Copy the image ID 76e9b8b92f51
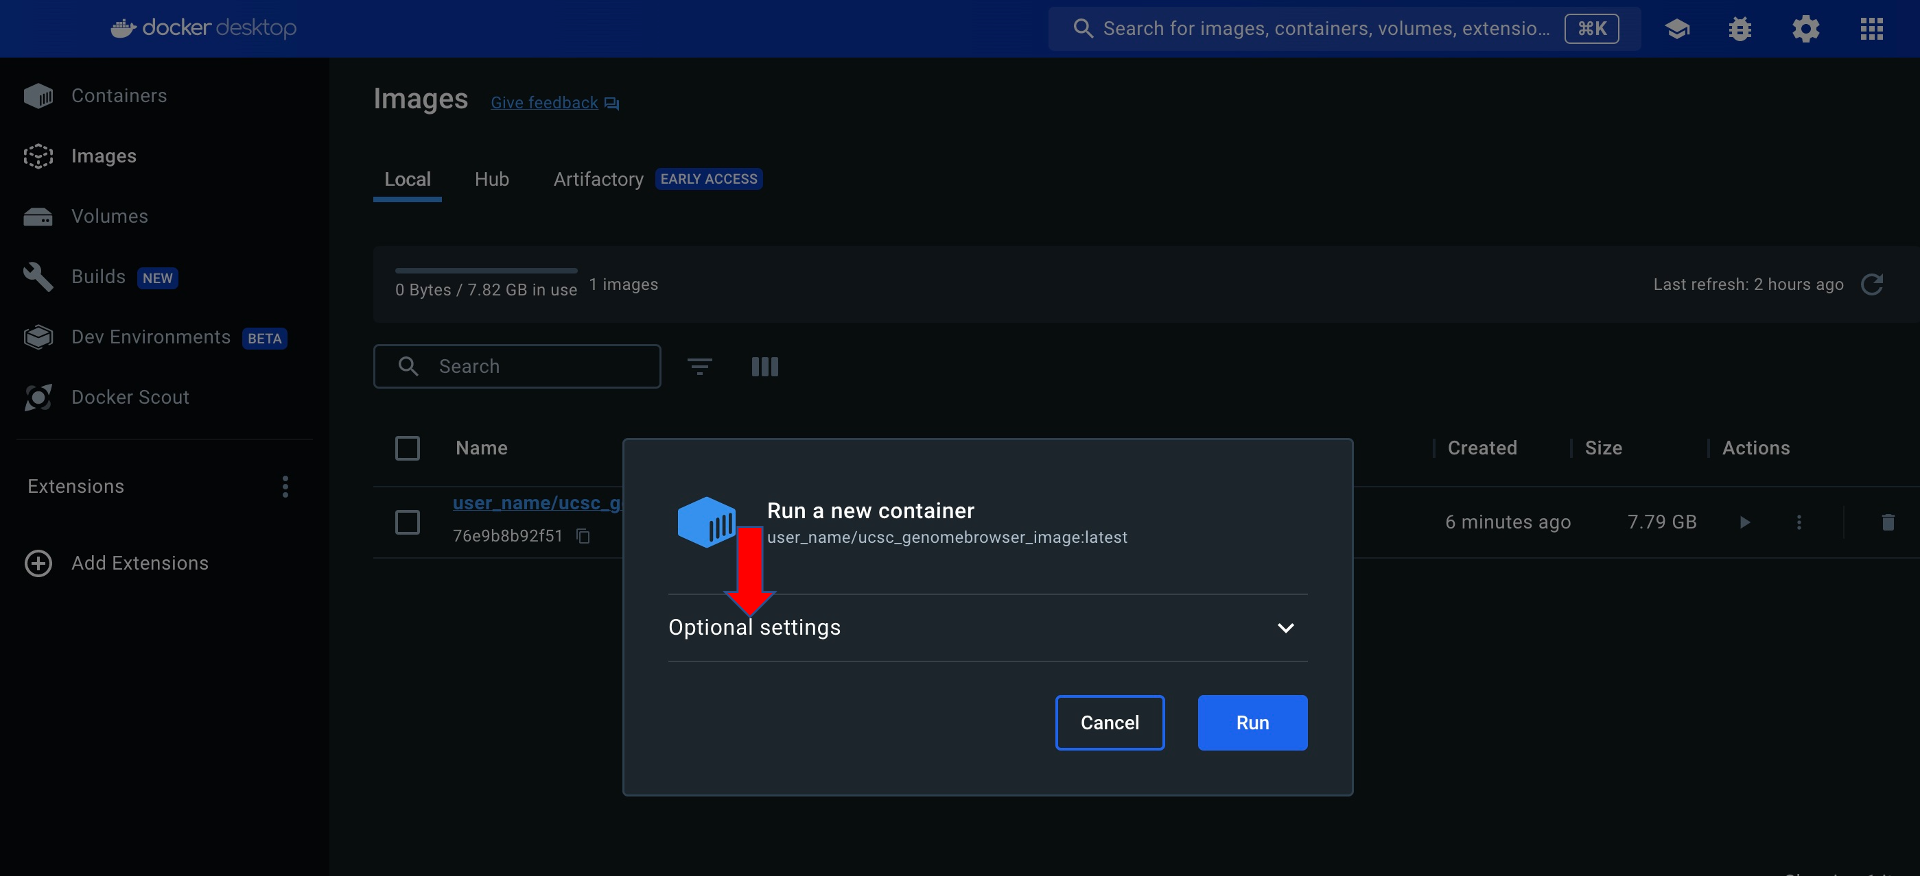Image resolution: width=1920 pixels, height=876 pixels. [583, 537]
